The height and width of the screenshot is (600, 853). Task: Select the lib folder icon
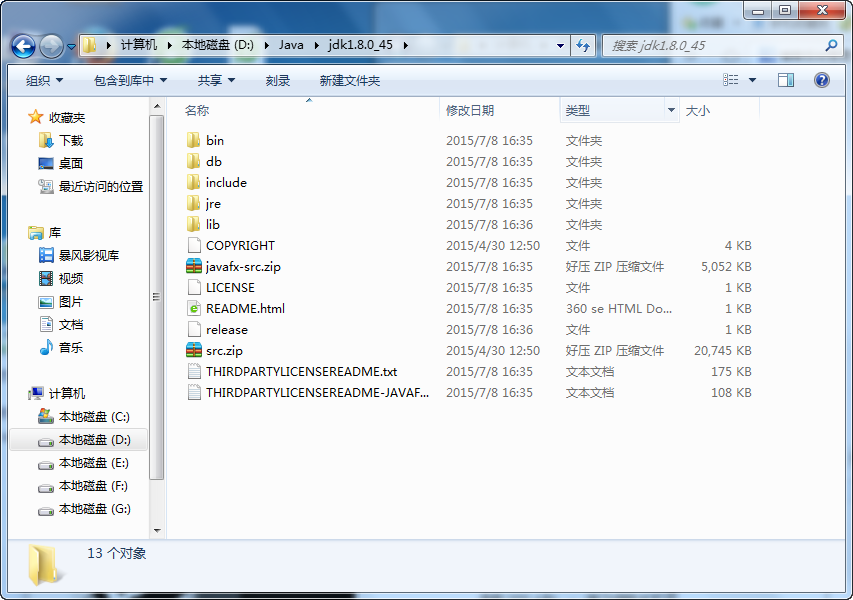(194, 224)
